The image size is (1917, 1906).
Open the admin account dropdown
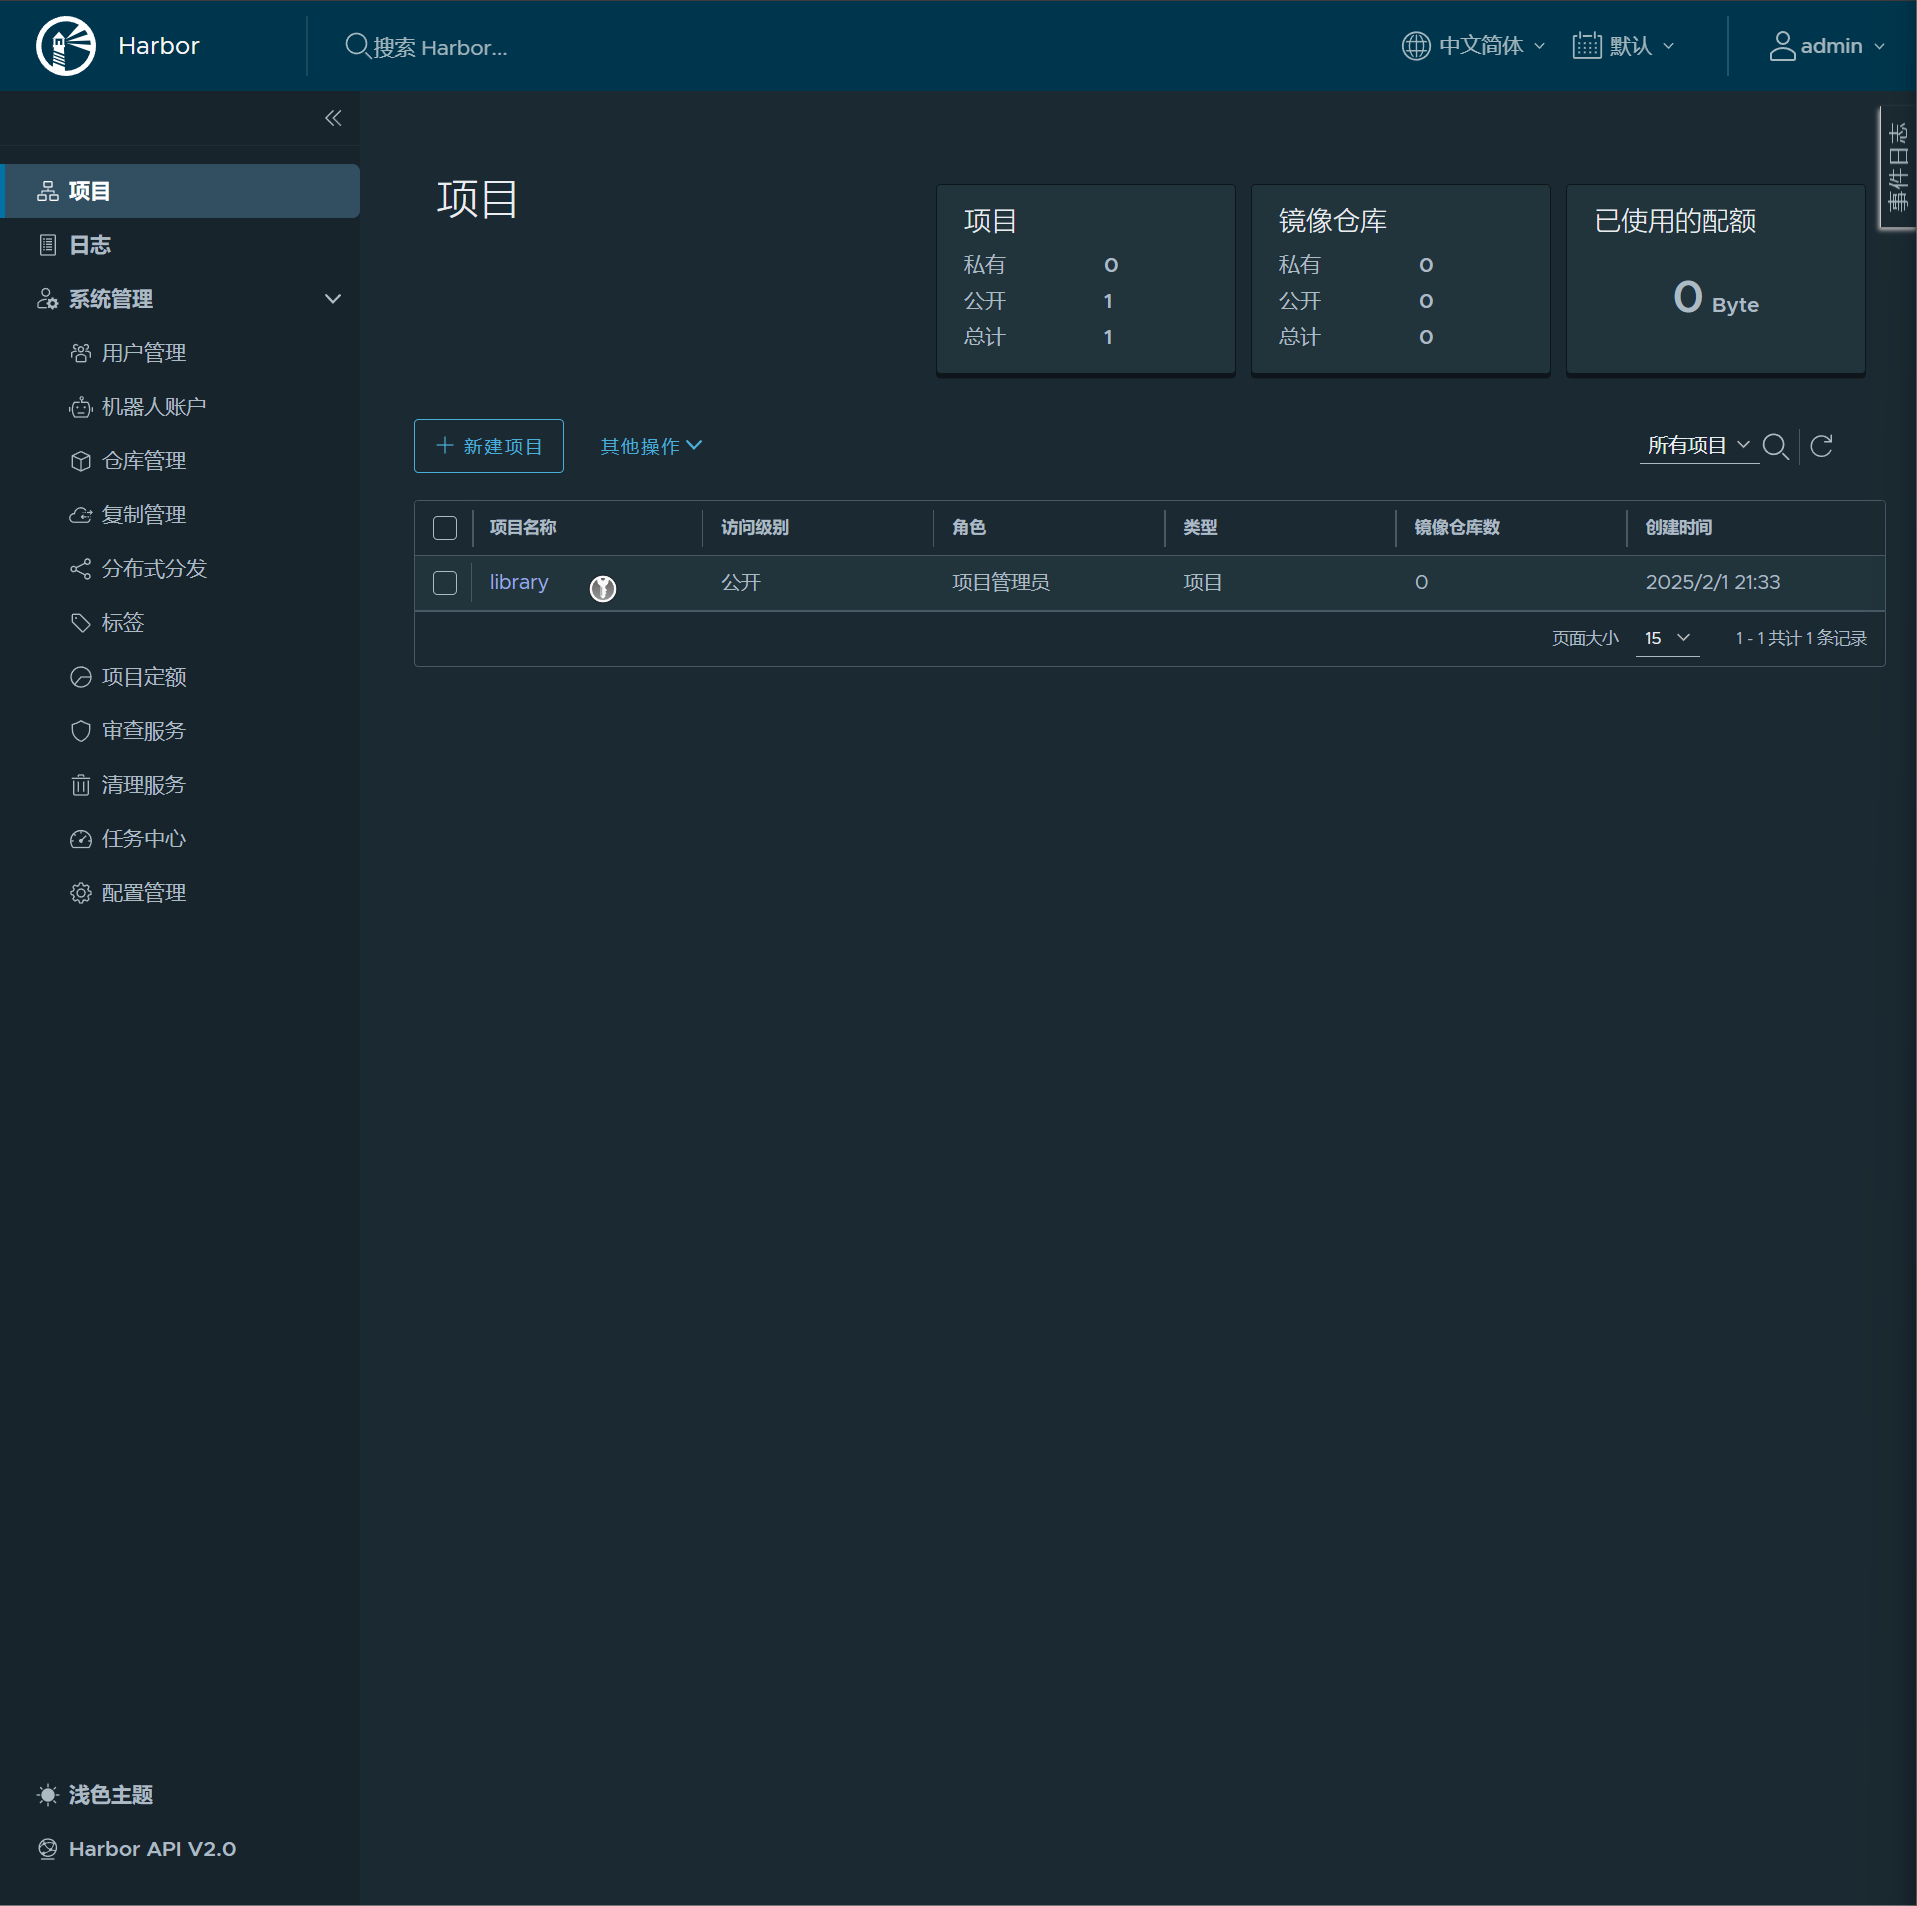coord(1828,46)
